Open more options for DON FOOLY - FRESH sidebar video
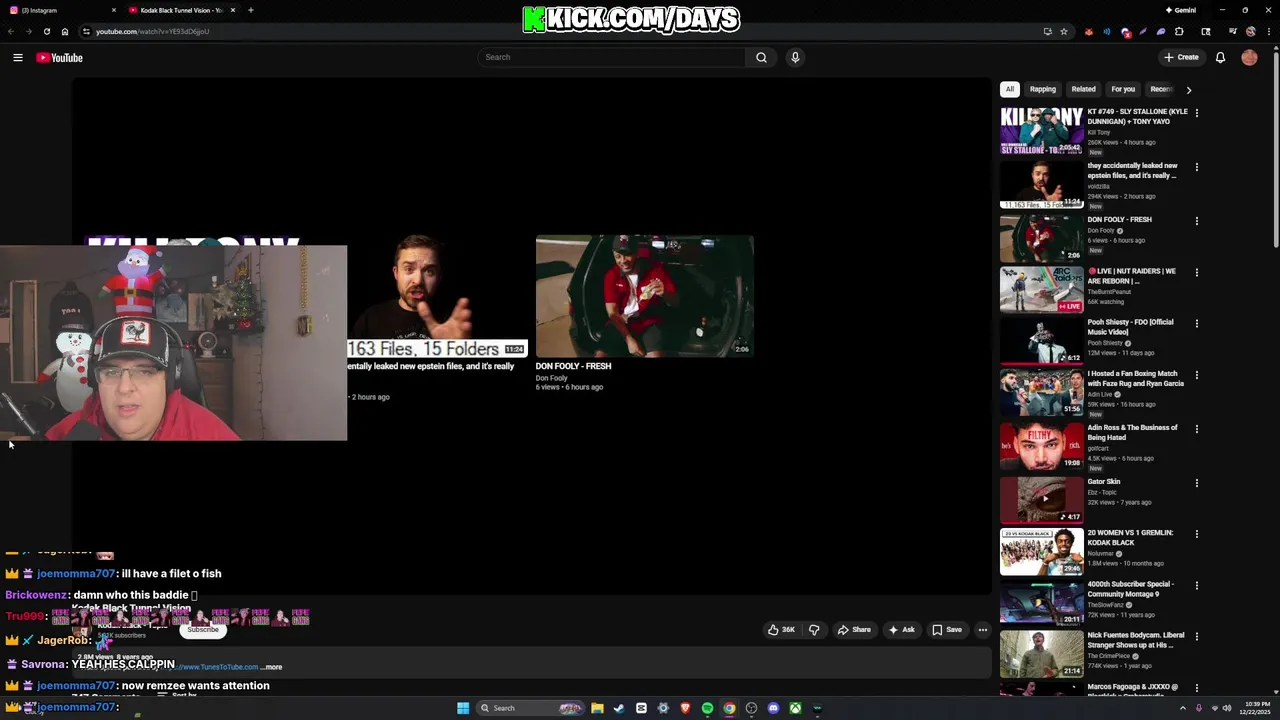1280x720 pixels. pos(1196,221)
